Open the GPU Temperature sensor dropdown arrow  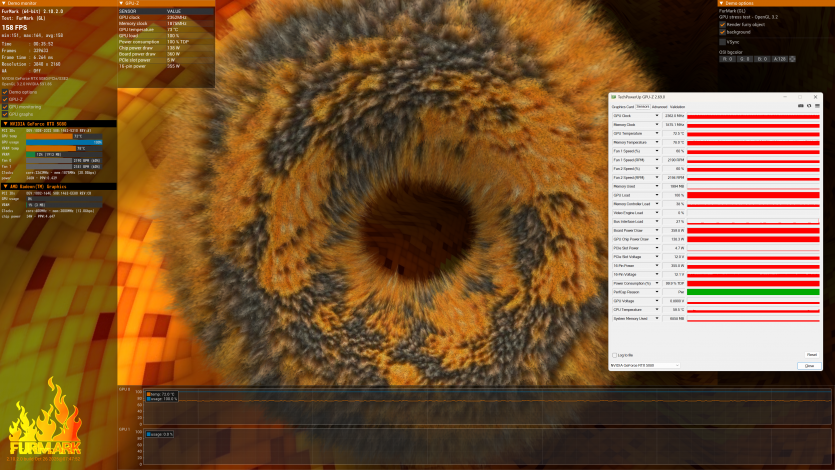(x=657, y=132)
